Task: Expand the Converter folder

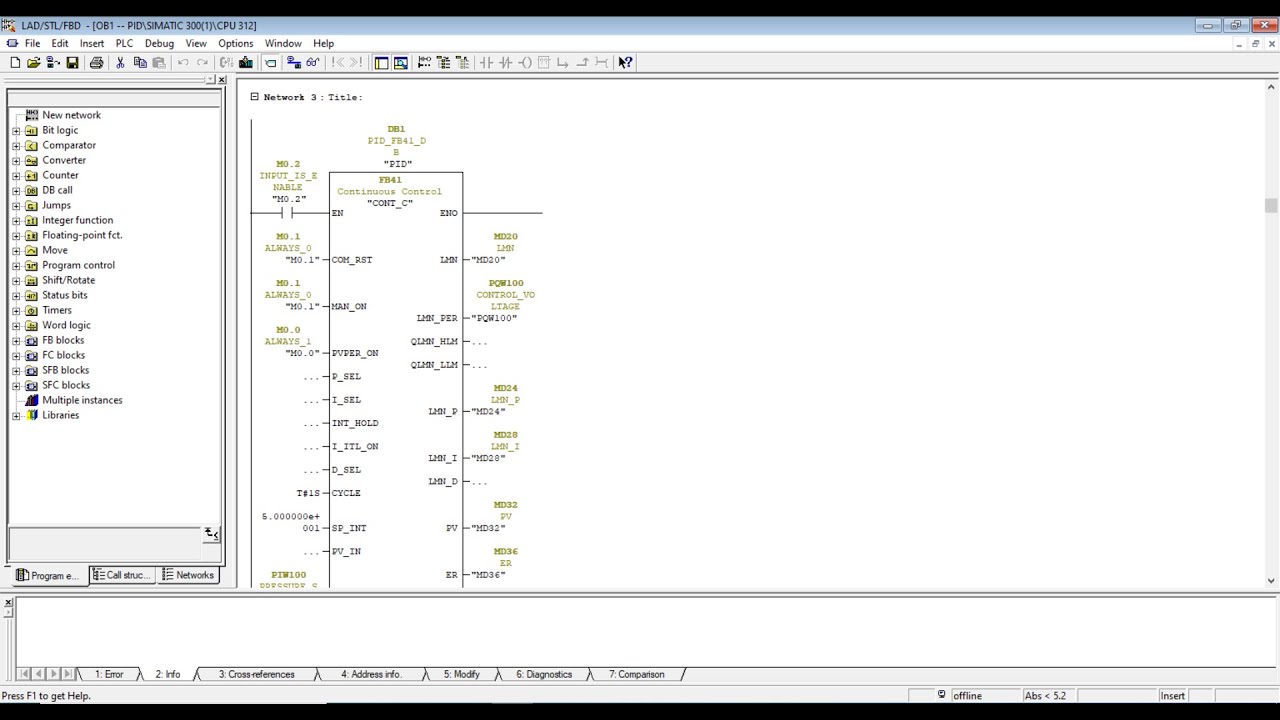Action: (16, 160)
